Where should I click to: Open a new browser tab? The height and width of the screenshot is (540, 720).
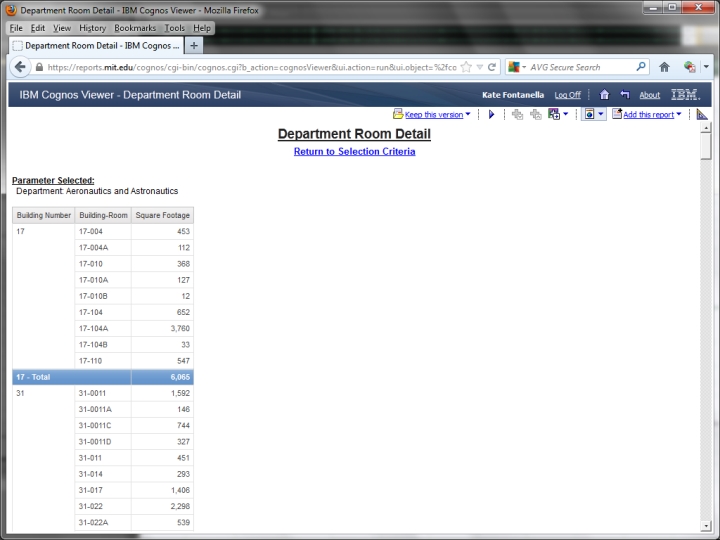(x=194, y=45)
